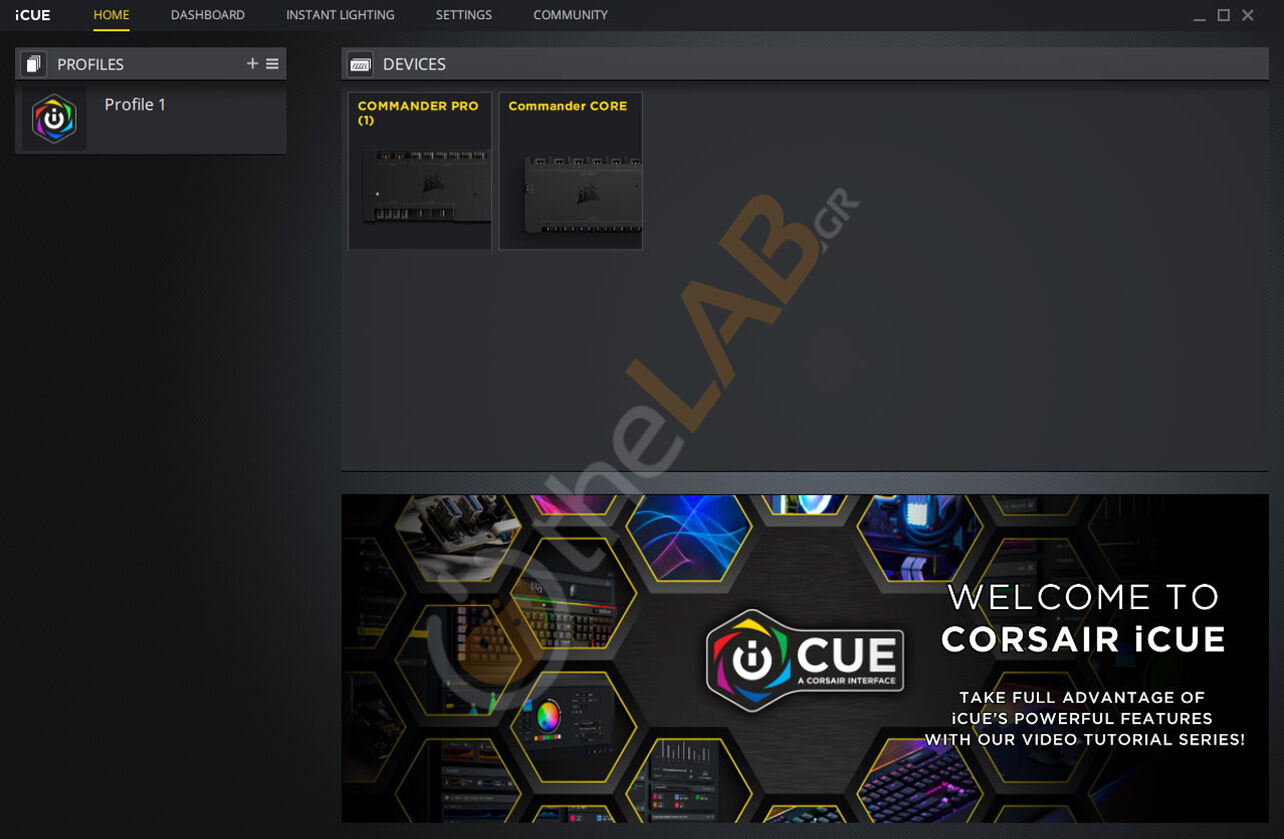Viewport: 1284px width, 839px height.
Task: Open the INSTANT LIGHTING tab
Action: [x=340, y=15]
